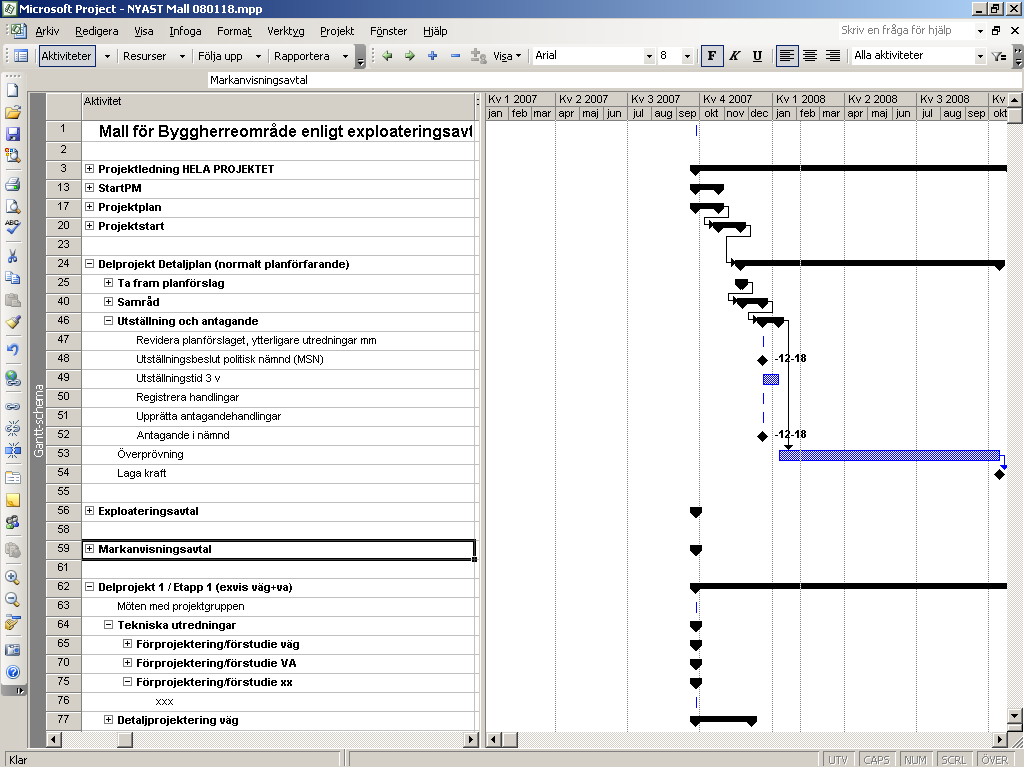Click the Format Painter brush icon

pos(12,321)
